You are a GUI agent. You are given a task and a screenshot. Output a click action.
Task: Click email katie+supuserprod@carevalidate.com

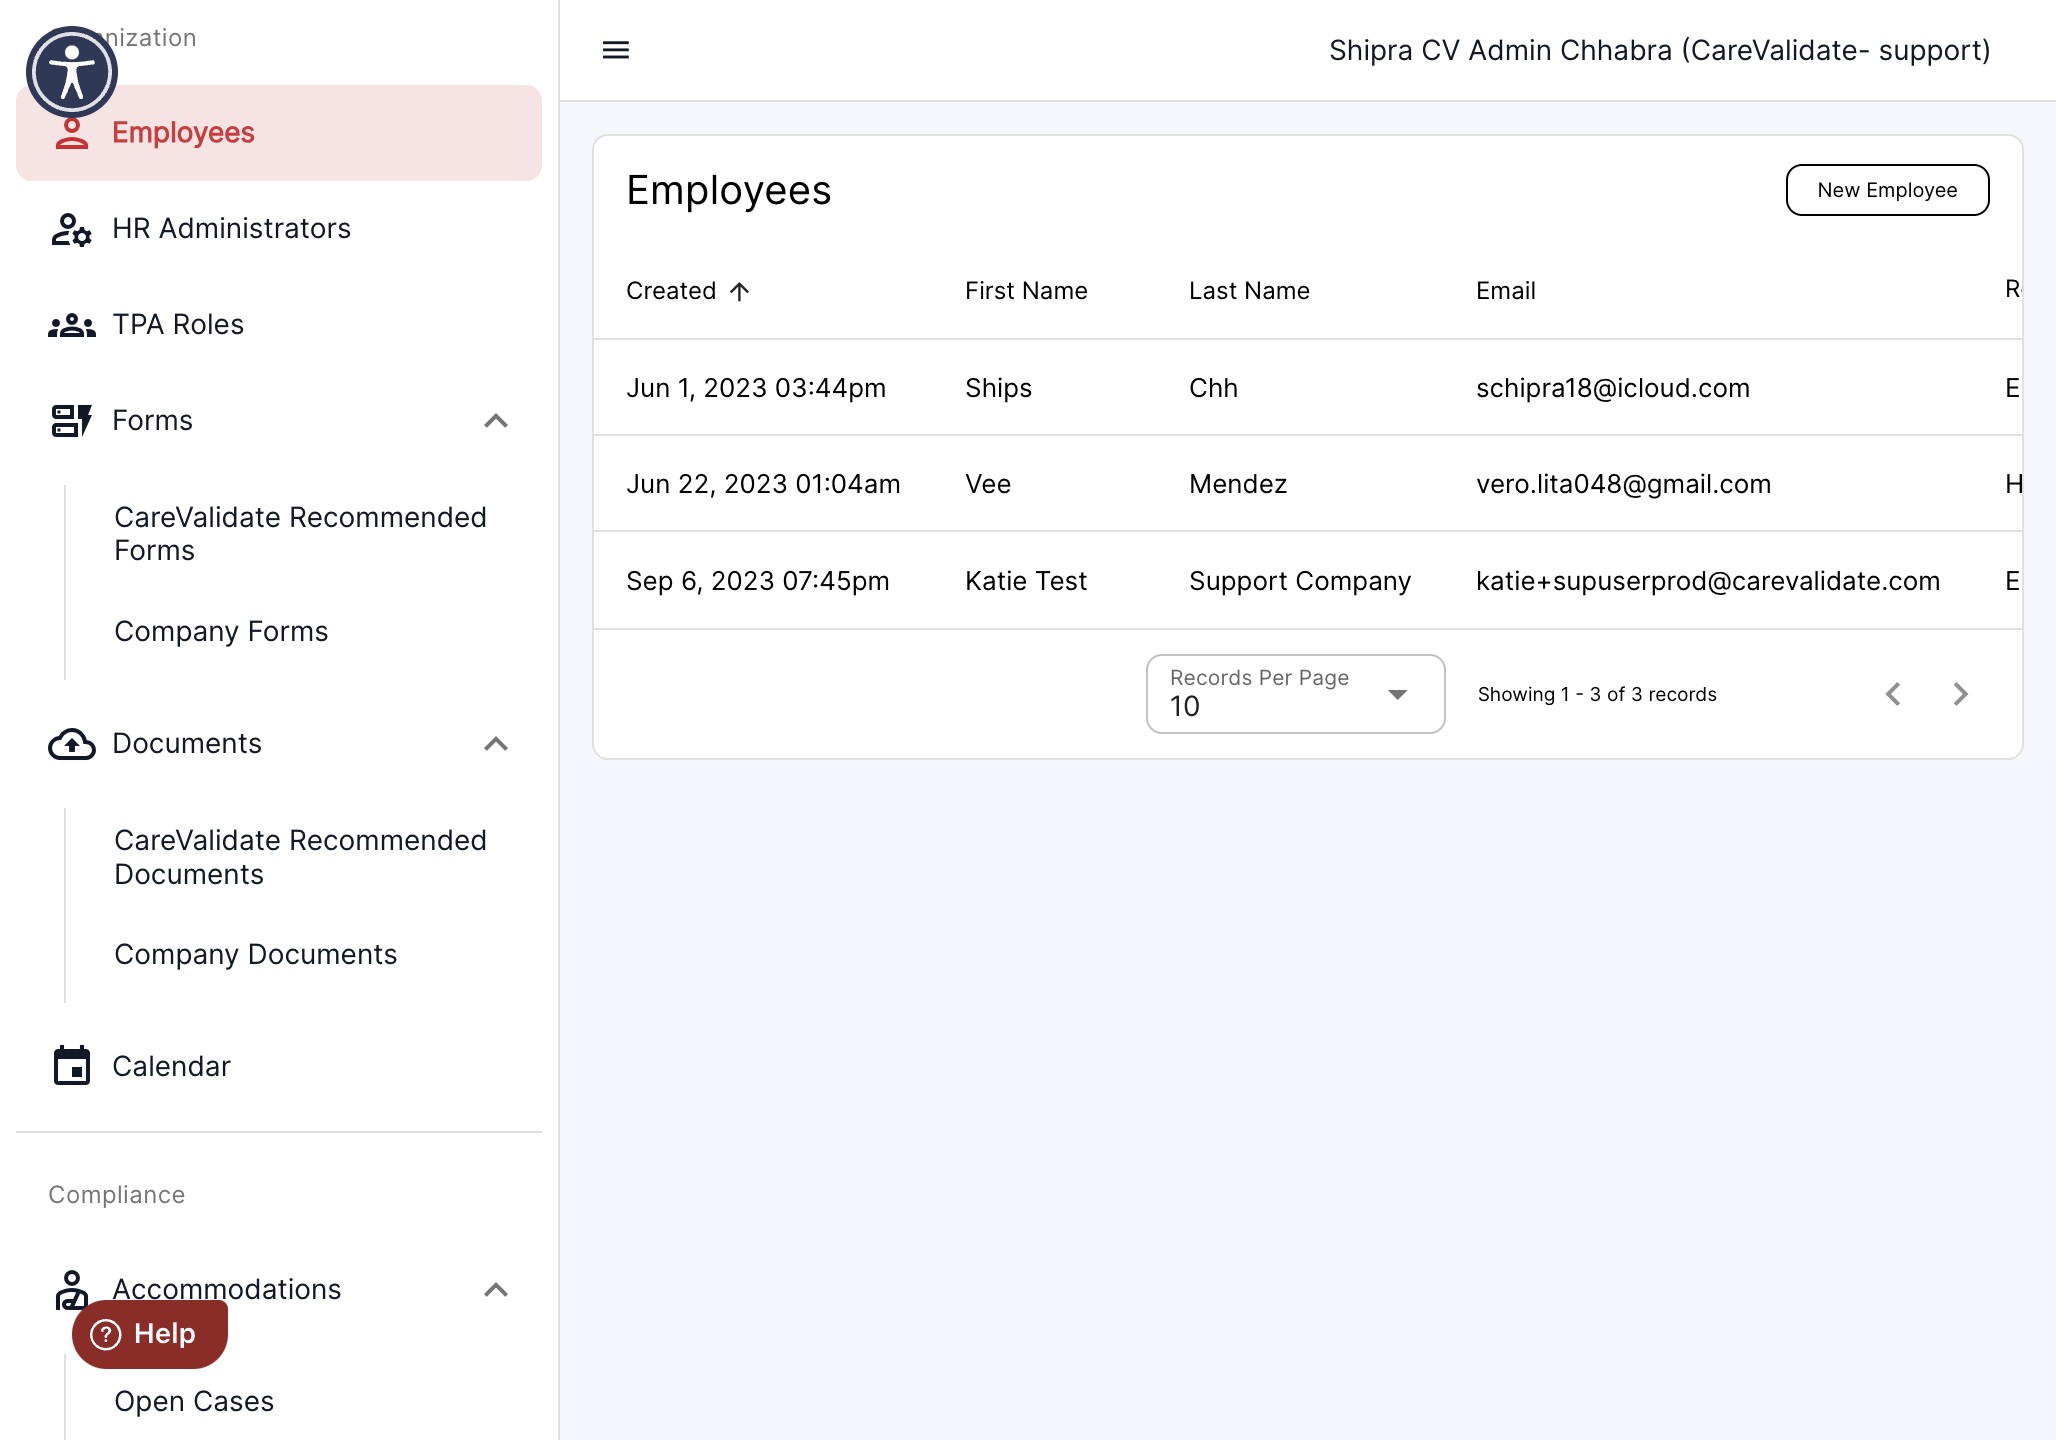coord(1708,581)
